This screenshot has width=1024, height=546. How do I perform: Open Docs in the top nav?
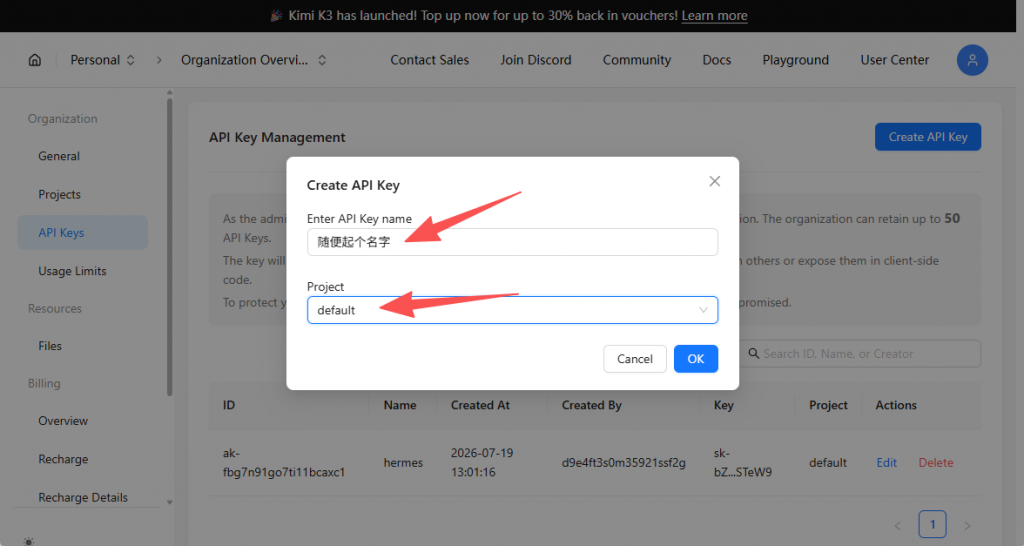click(x=716, y=60)
